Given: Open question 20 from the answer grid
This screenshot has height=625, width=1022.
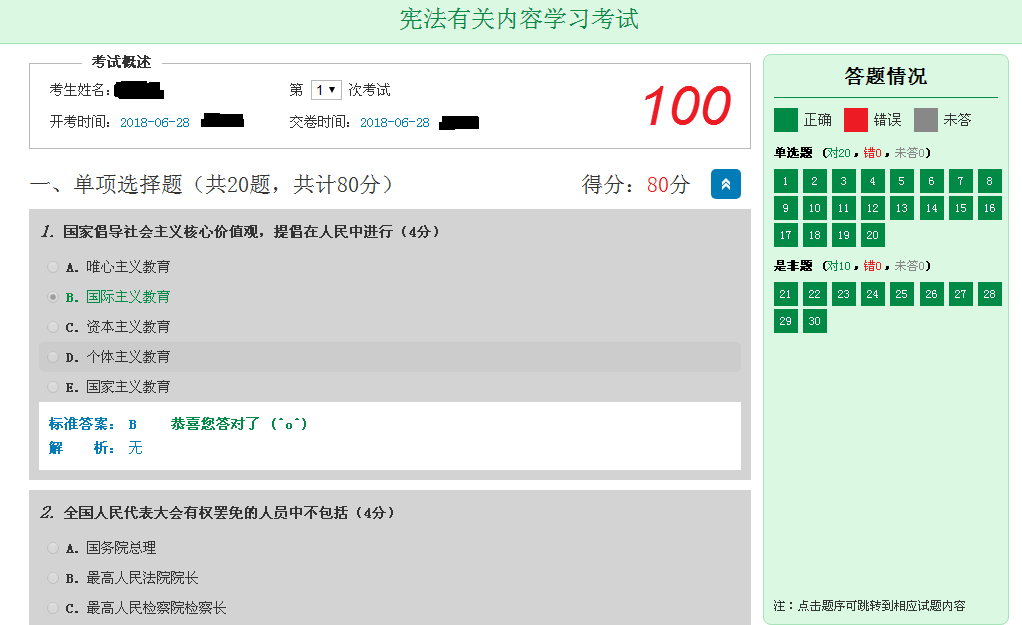Looking at the screenshot, I should tap(873, 235).
